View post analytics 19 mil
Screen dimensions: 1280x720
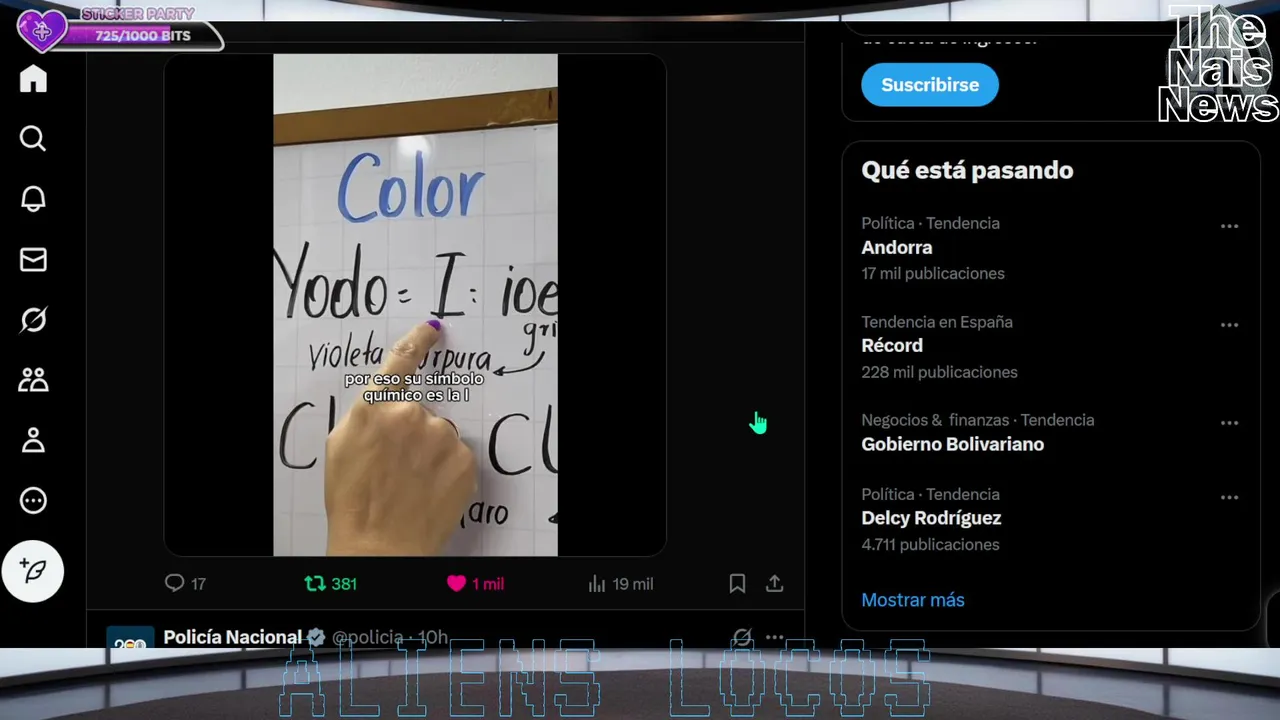(621, 583)
